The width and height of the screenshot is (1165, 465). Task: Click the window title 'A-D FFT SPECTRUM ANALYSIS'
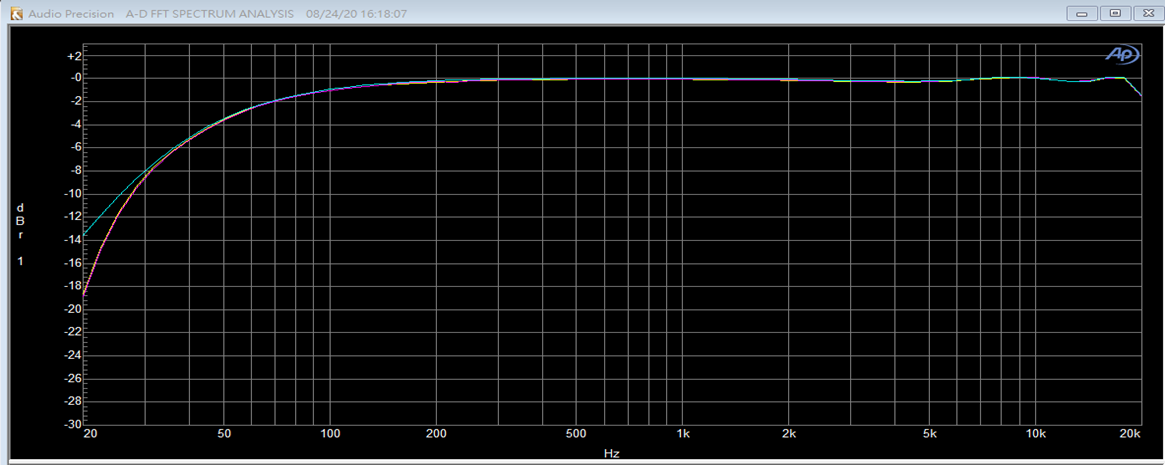tap(211, 15)
